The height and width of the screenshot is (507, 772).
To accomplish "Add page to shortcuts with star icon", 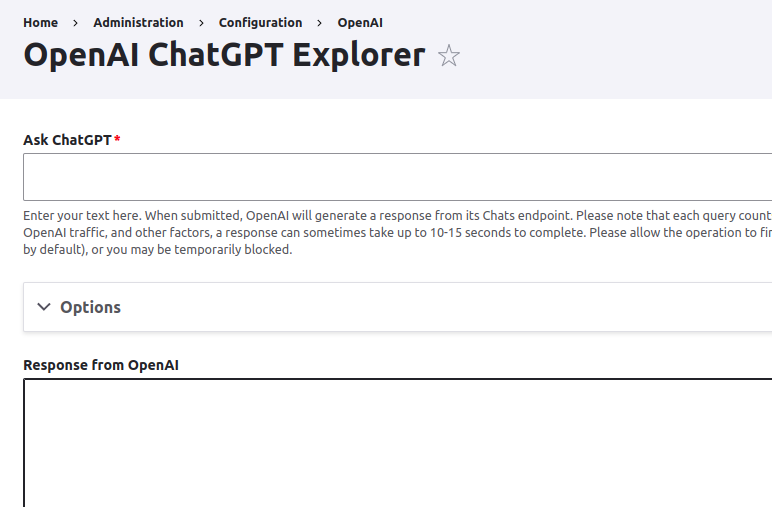I will pyautogui.click(x=449, y=55).
